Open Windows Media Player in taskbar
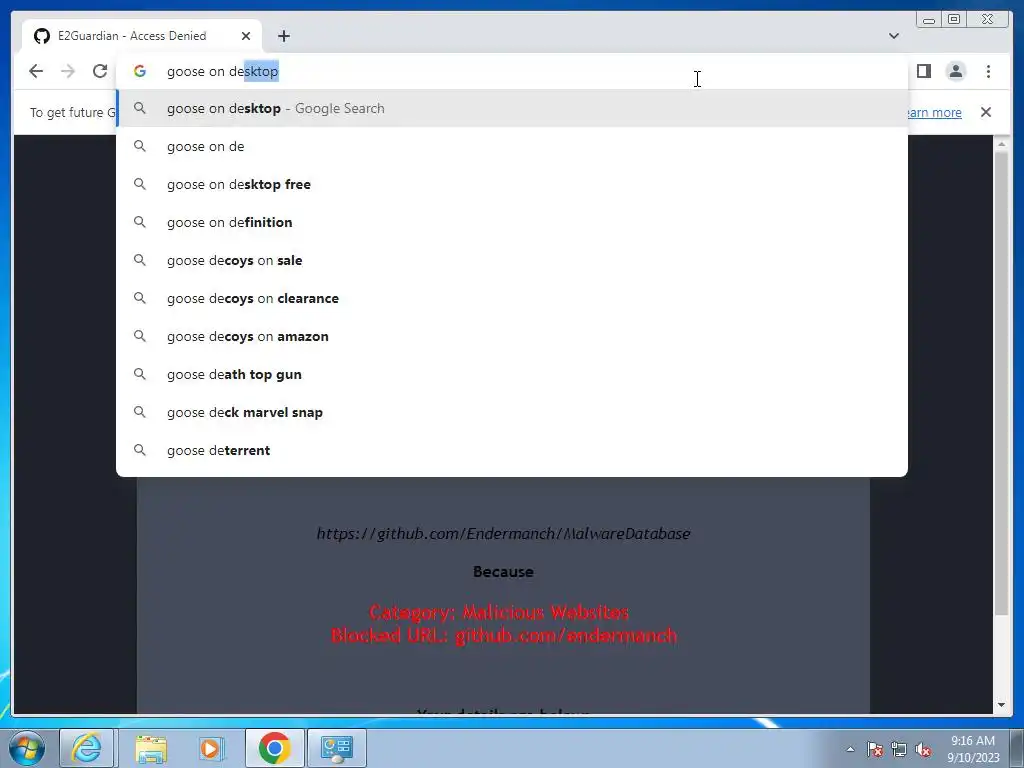This screenshot has width=1024, height=768. [x=212, y=748]
